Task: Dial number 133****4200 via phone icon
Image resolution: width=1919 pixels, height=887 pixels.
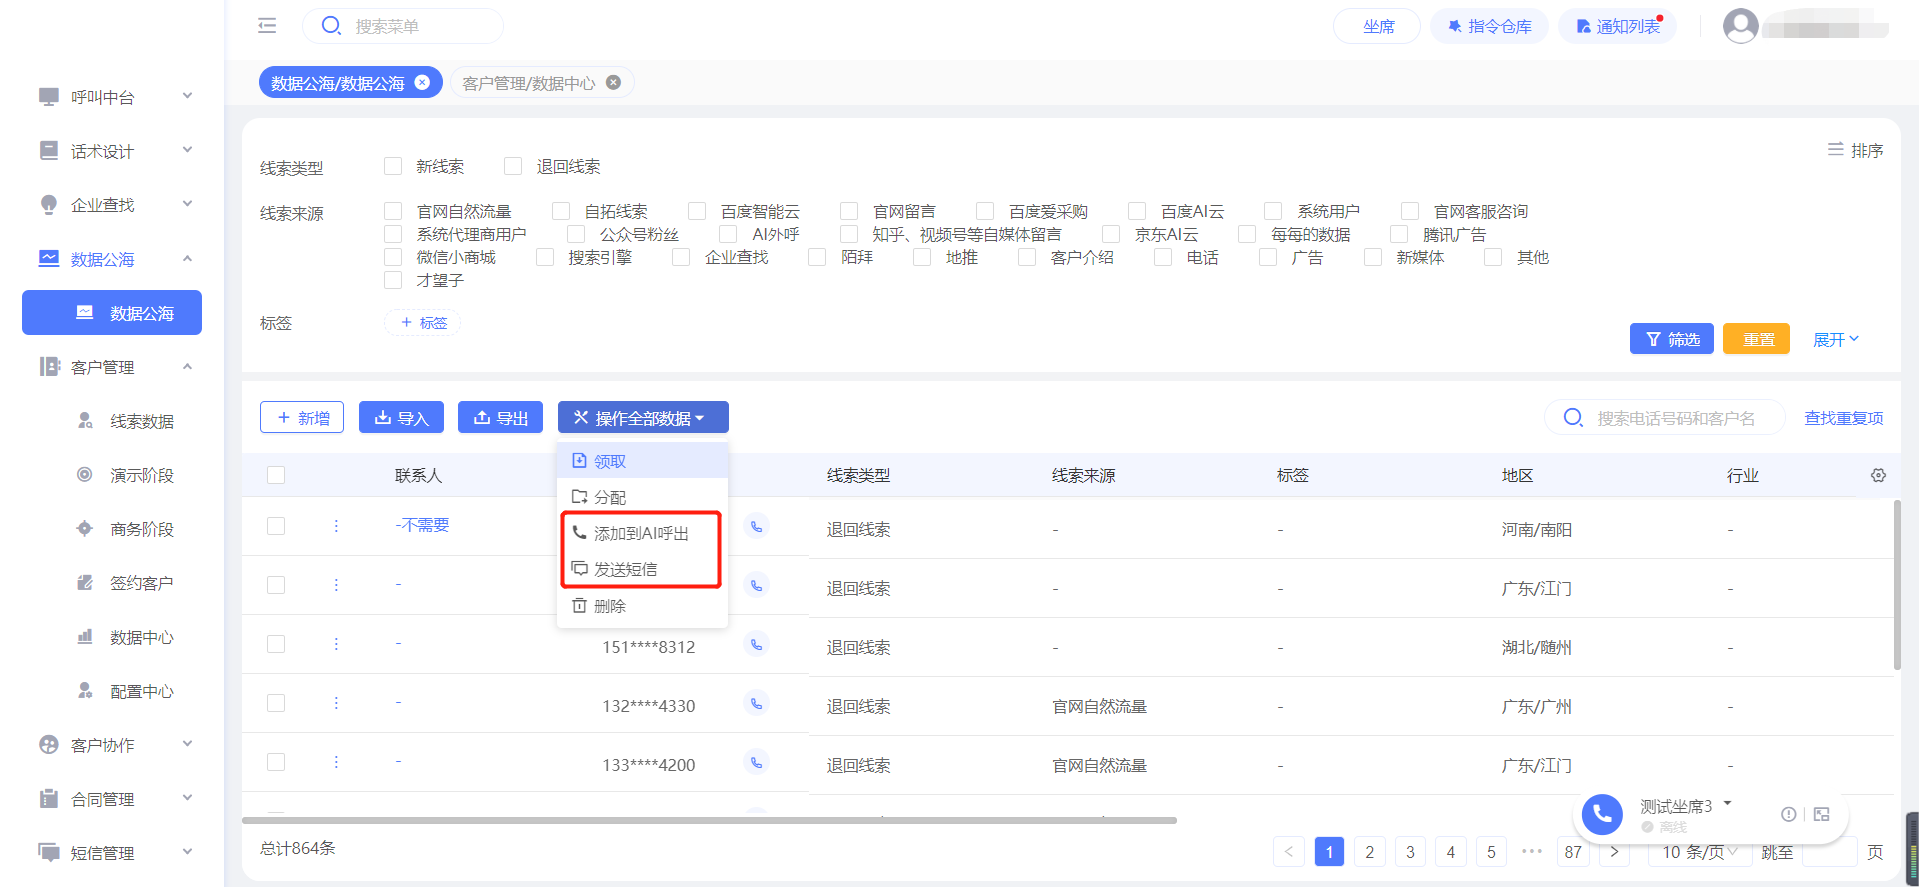Action: pyautogui.click(x=757, y=763)
